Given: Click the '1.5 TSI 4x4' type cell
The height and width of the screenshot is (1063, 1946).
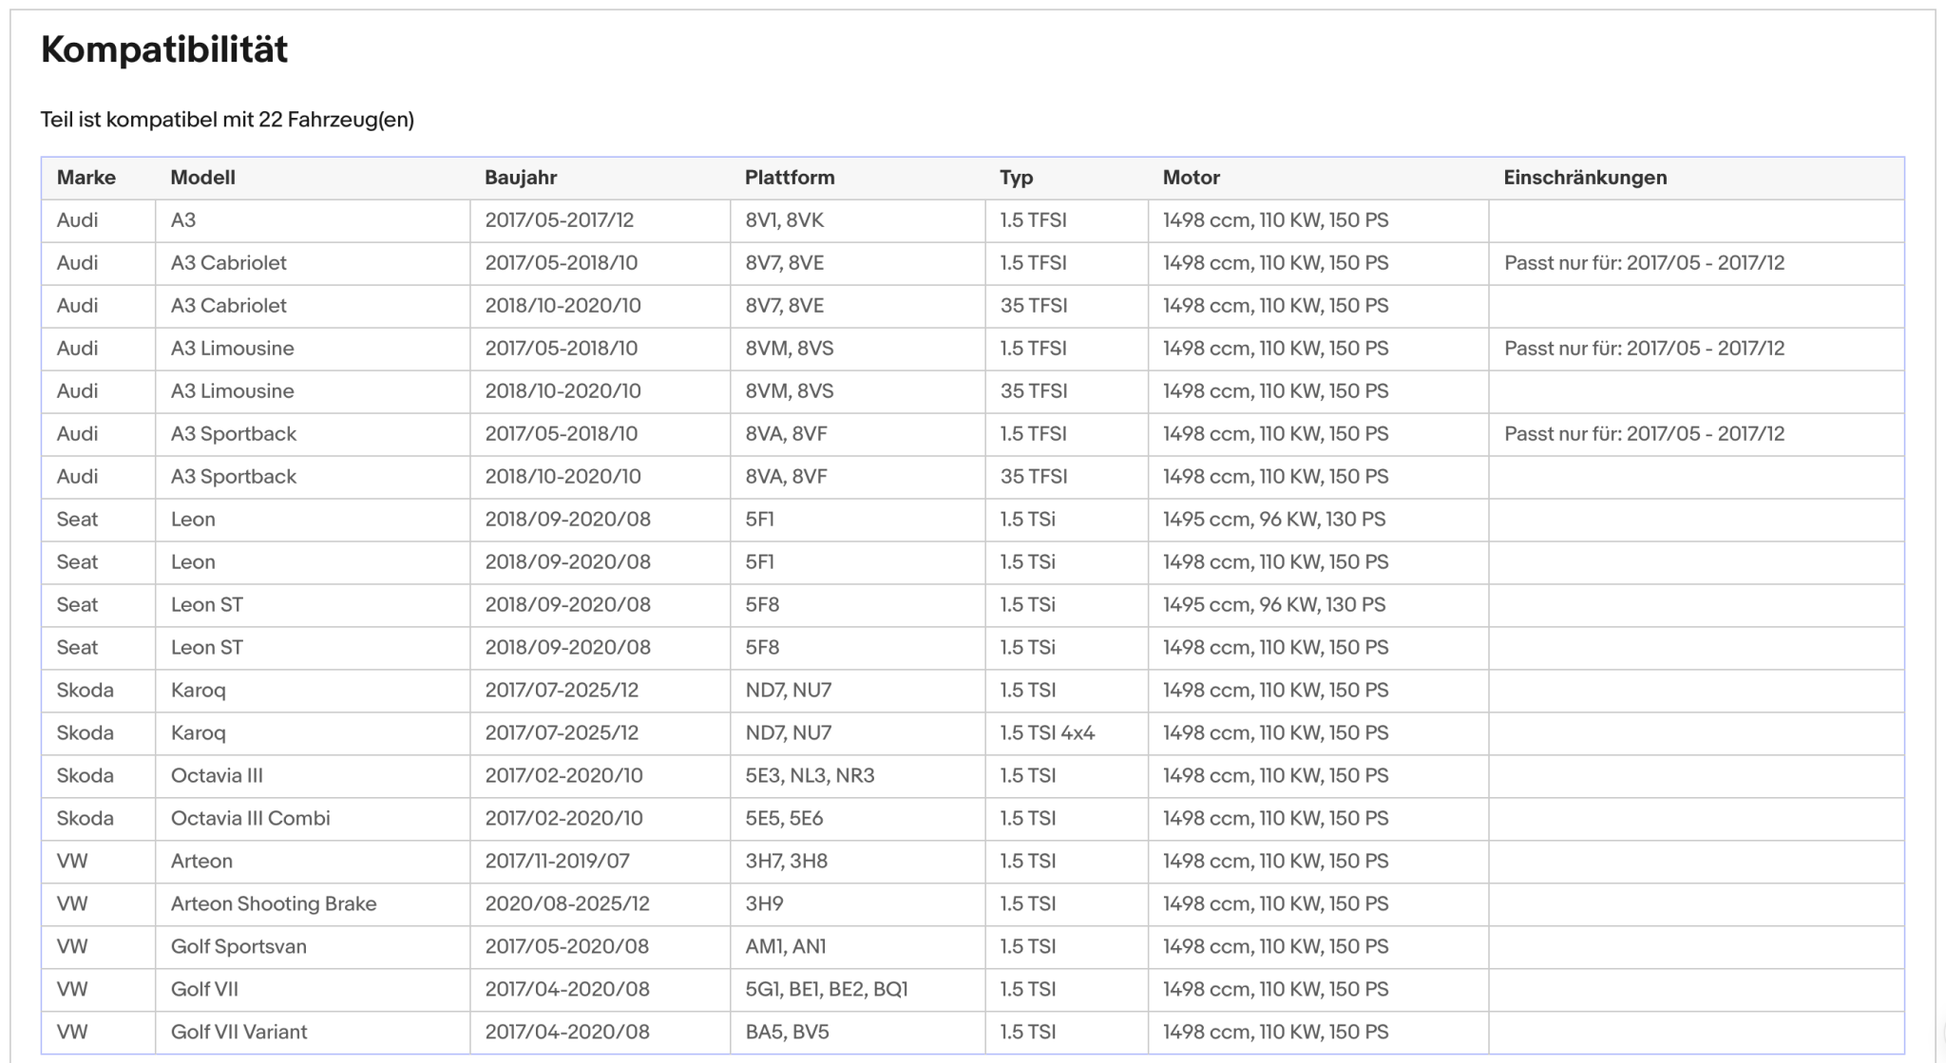Looking at the screenshot, I should [x=1047, y=733].
